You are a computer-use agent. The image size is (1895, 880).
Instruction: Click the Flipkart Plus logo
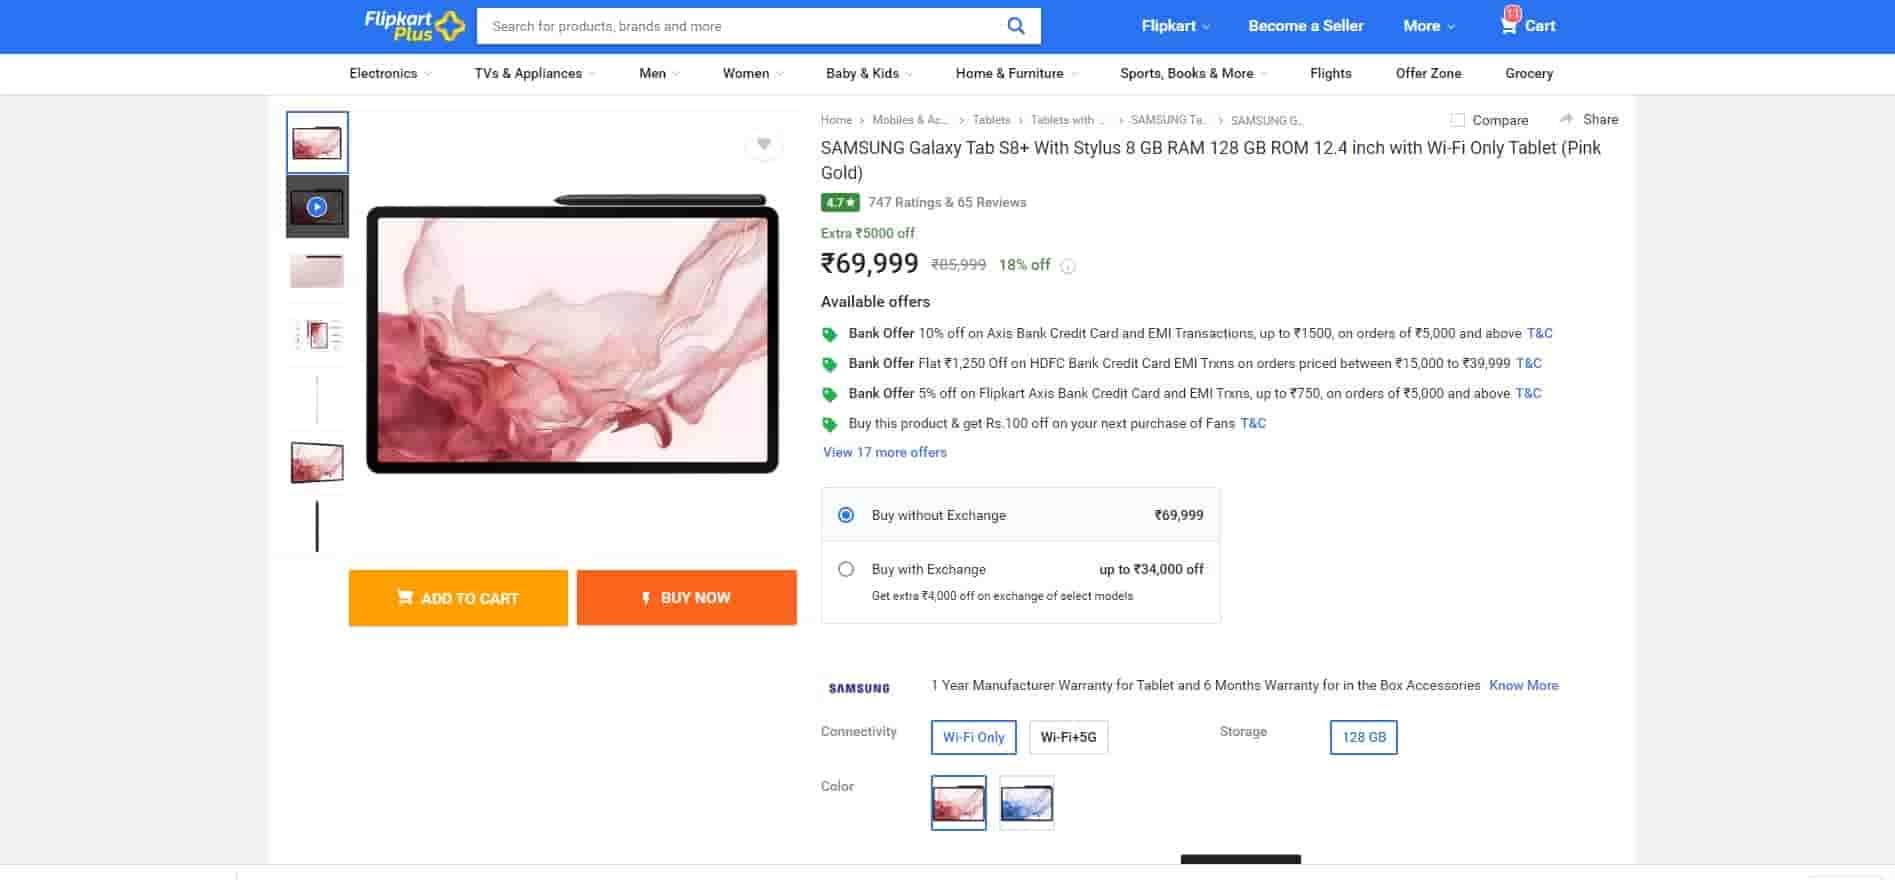tap(414, 26)
